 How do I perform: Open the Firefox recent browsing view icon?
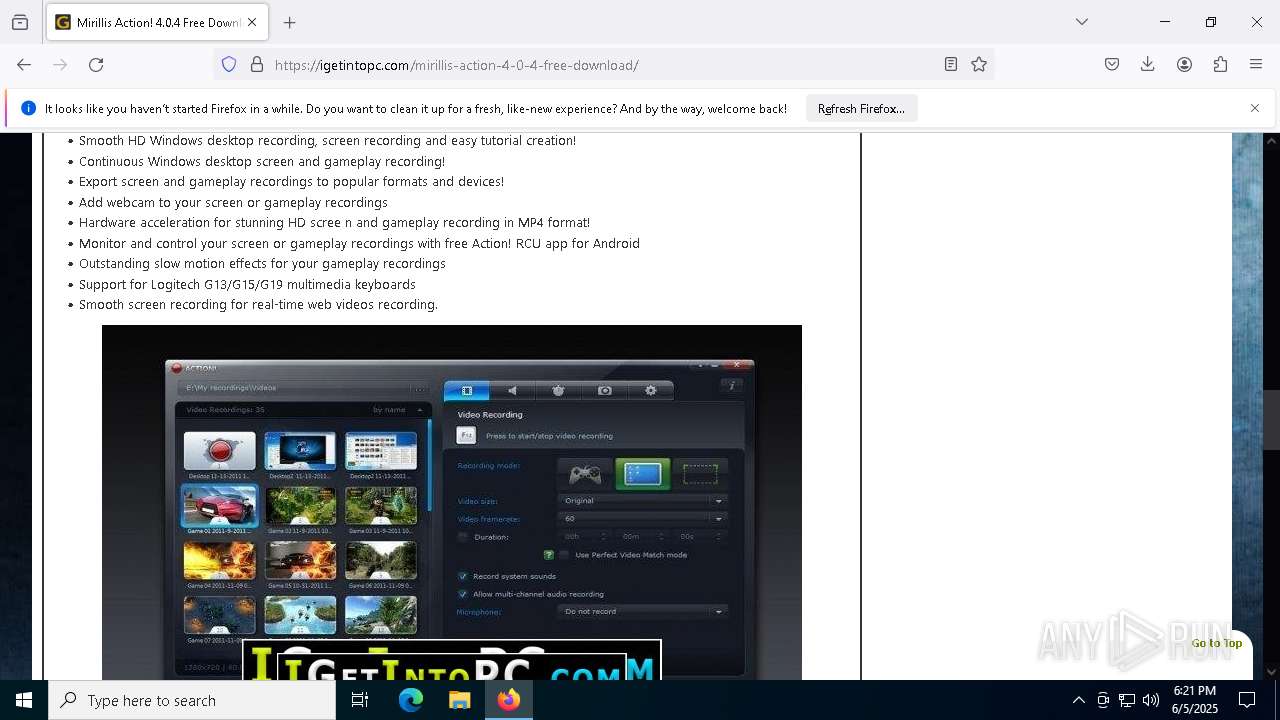click(20, 22)
